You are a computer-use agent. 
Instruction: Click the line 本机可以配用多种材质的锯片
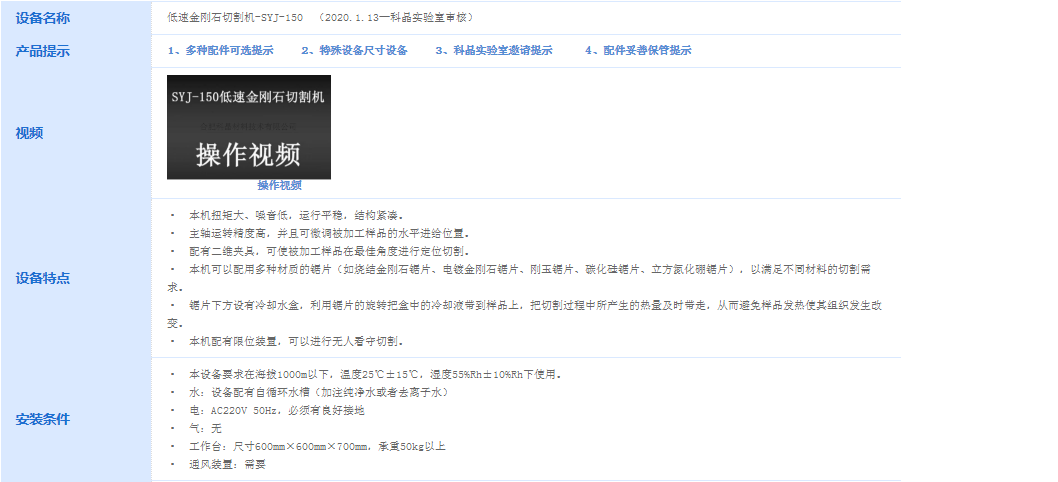tap(520, 278)
